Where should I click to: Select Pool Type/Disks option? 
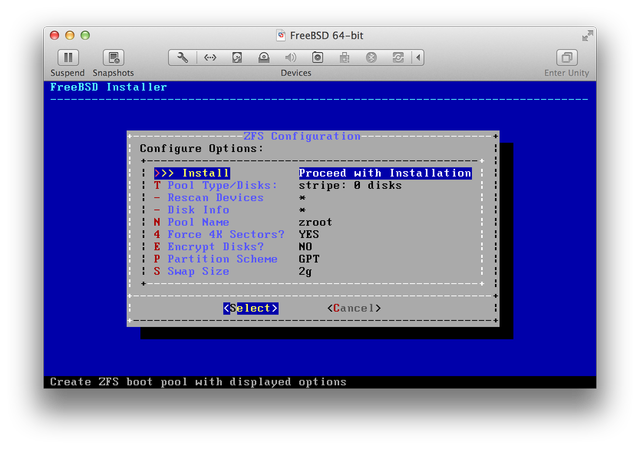(216, 185)
